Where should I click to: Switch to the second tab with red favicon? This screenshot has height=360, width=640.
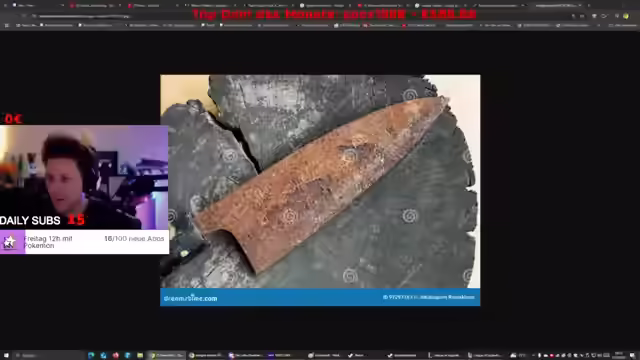[95, 6]
